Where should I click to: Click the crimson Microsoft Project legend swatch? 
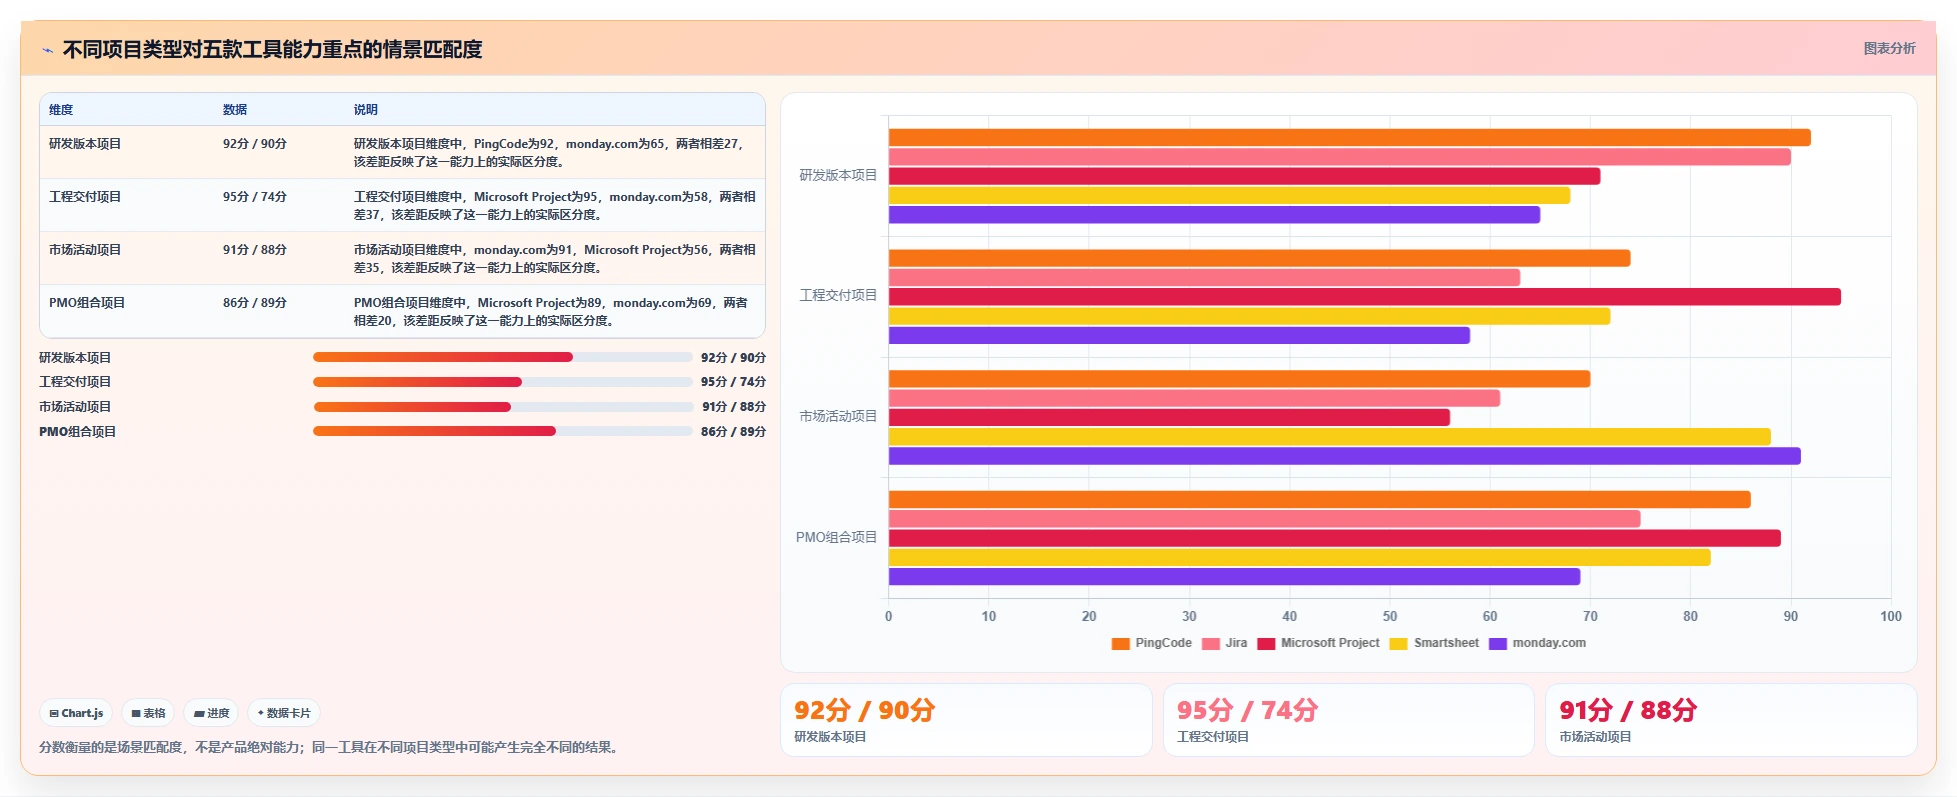tap(1266, 643)
